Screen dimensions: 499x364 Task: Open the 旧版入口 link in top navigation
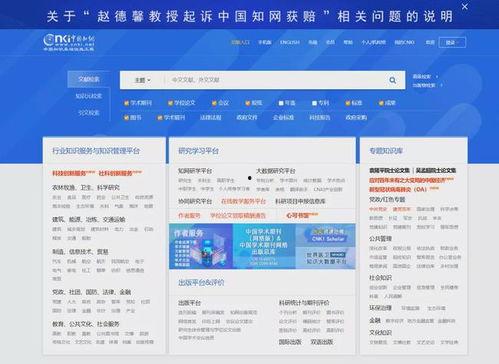click(x=240, y=42)
